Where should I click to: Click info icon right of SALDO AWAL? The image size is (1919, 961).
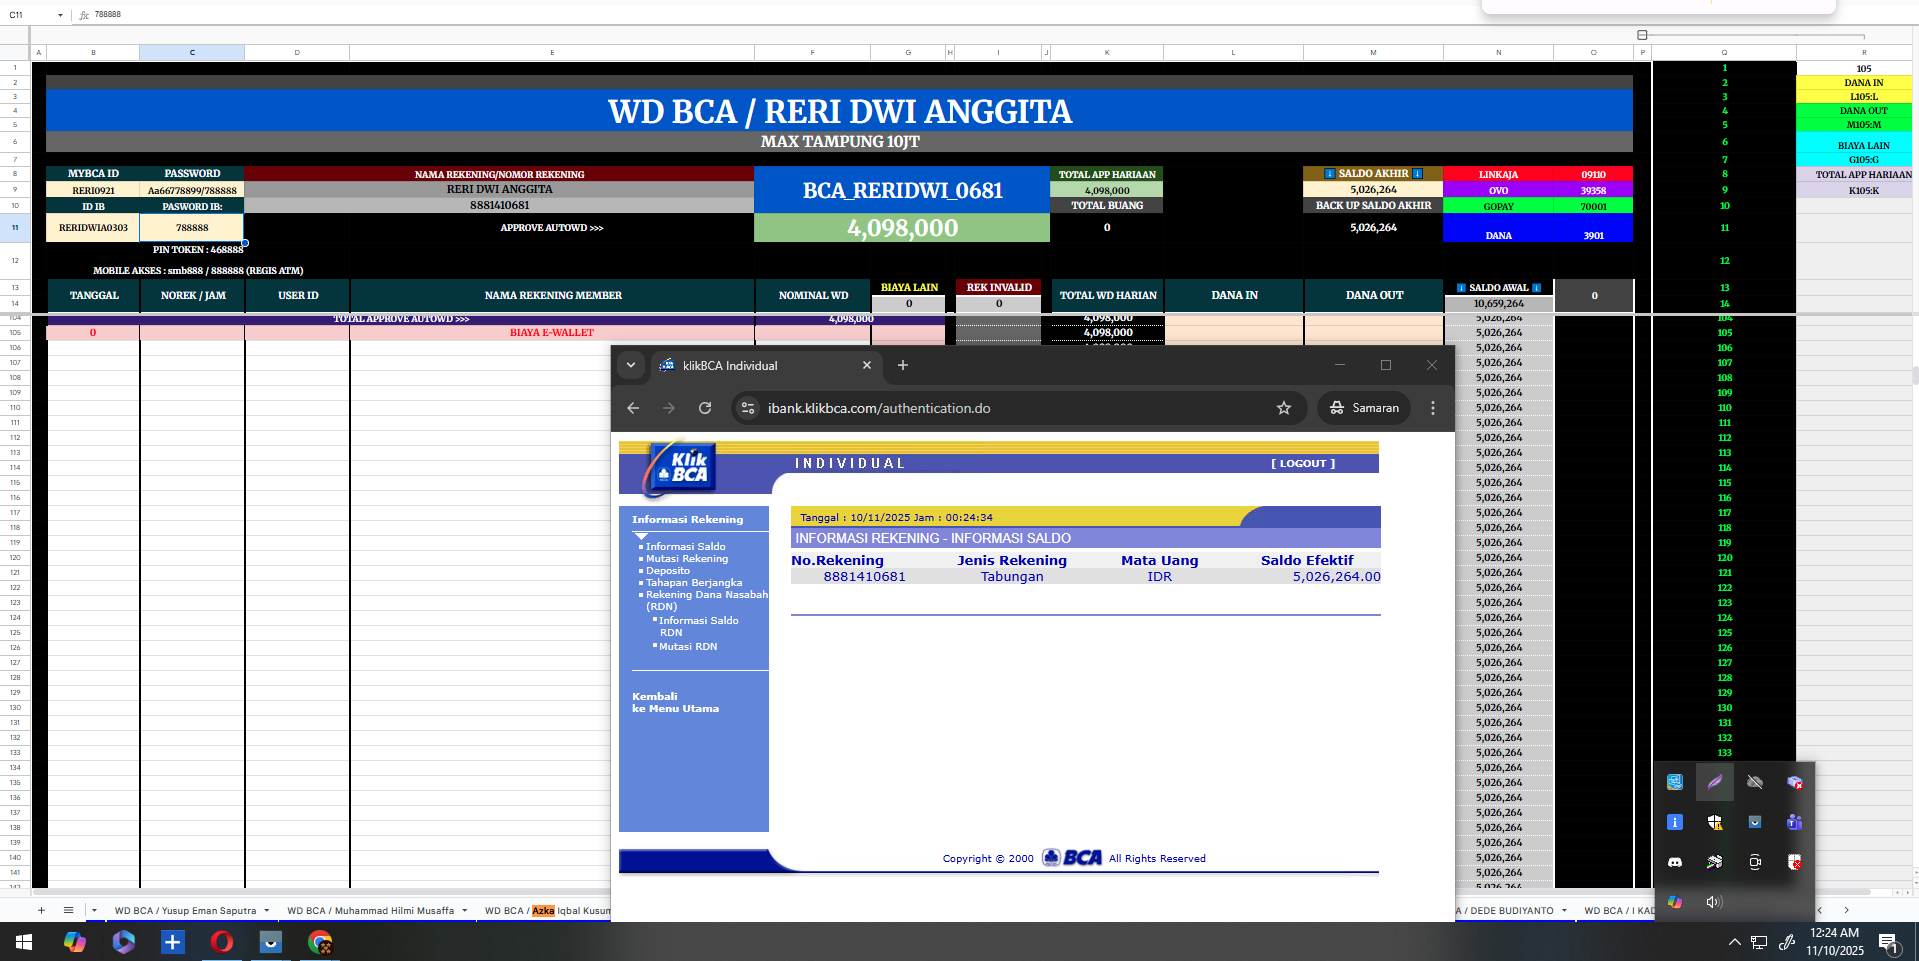pyautogui.click(x=1537, y=288)
